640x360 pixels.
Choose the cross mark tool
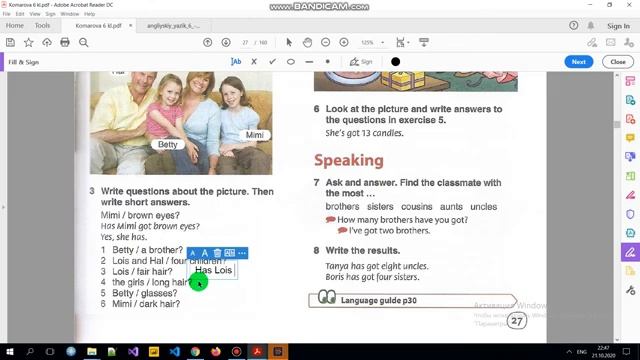tap(254, 62)
